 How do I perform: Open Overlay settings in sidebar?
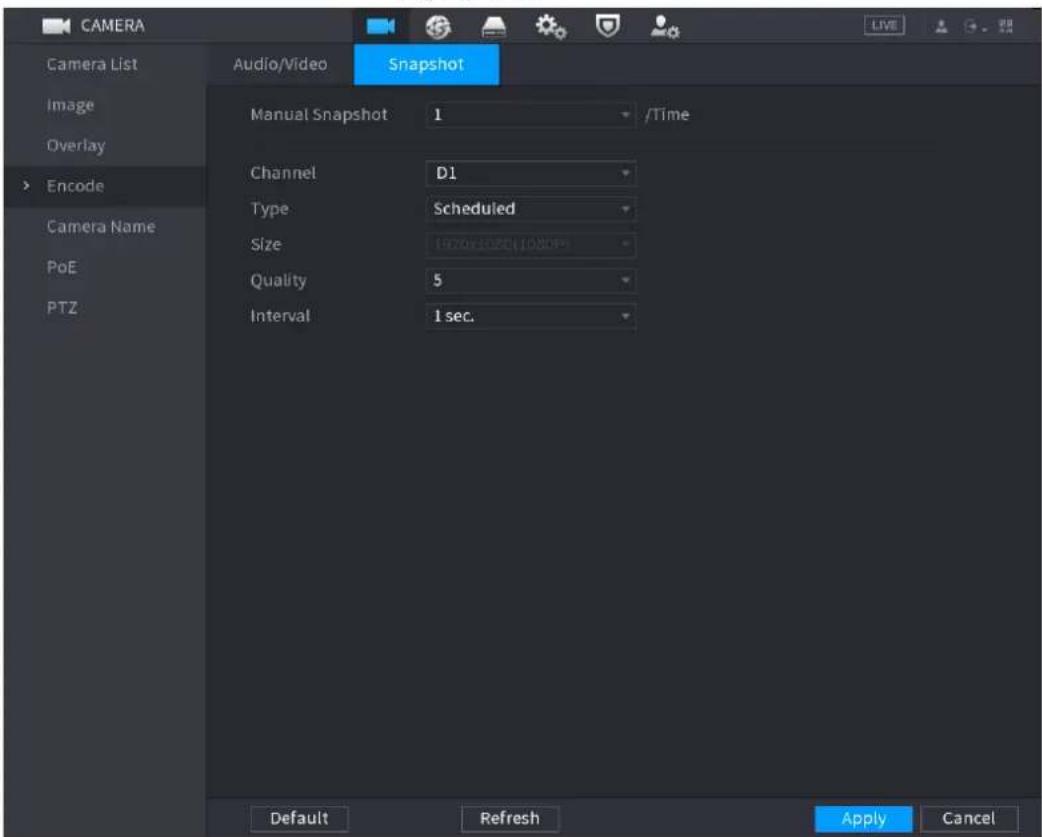click(76, 145)
